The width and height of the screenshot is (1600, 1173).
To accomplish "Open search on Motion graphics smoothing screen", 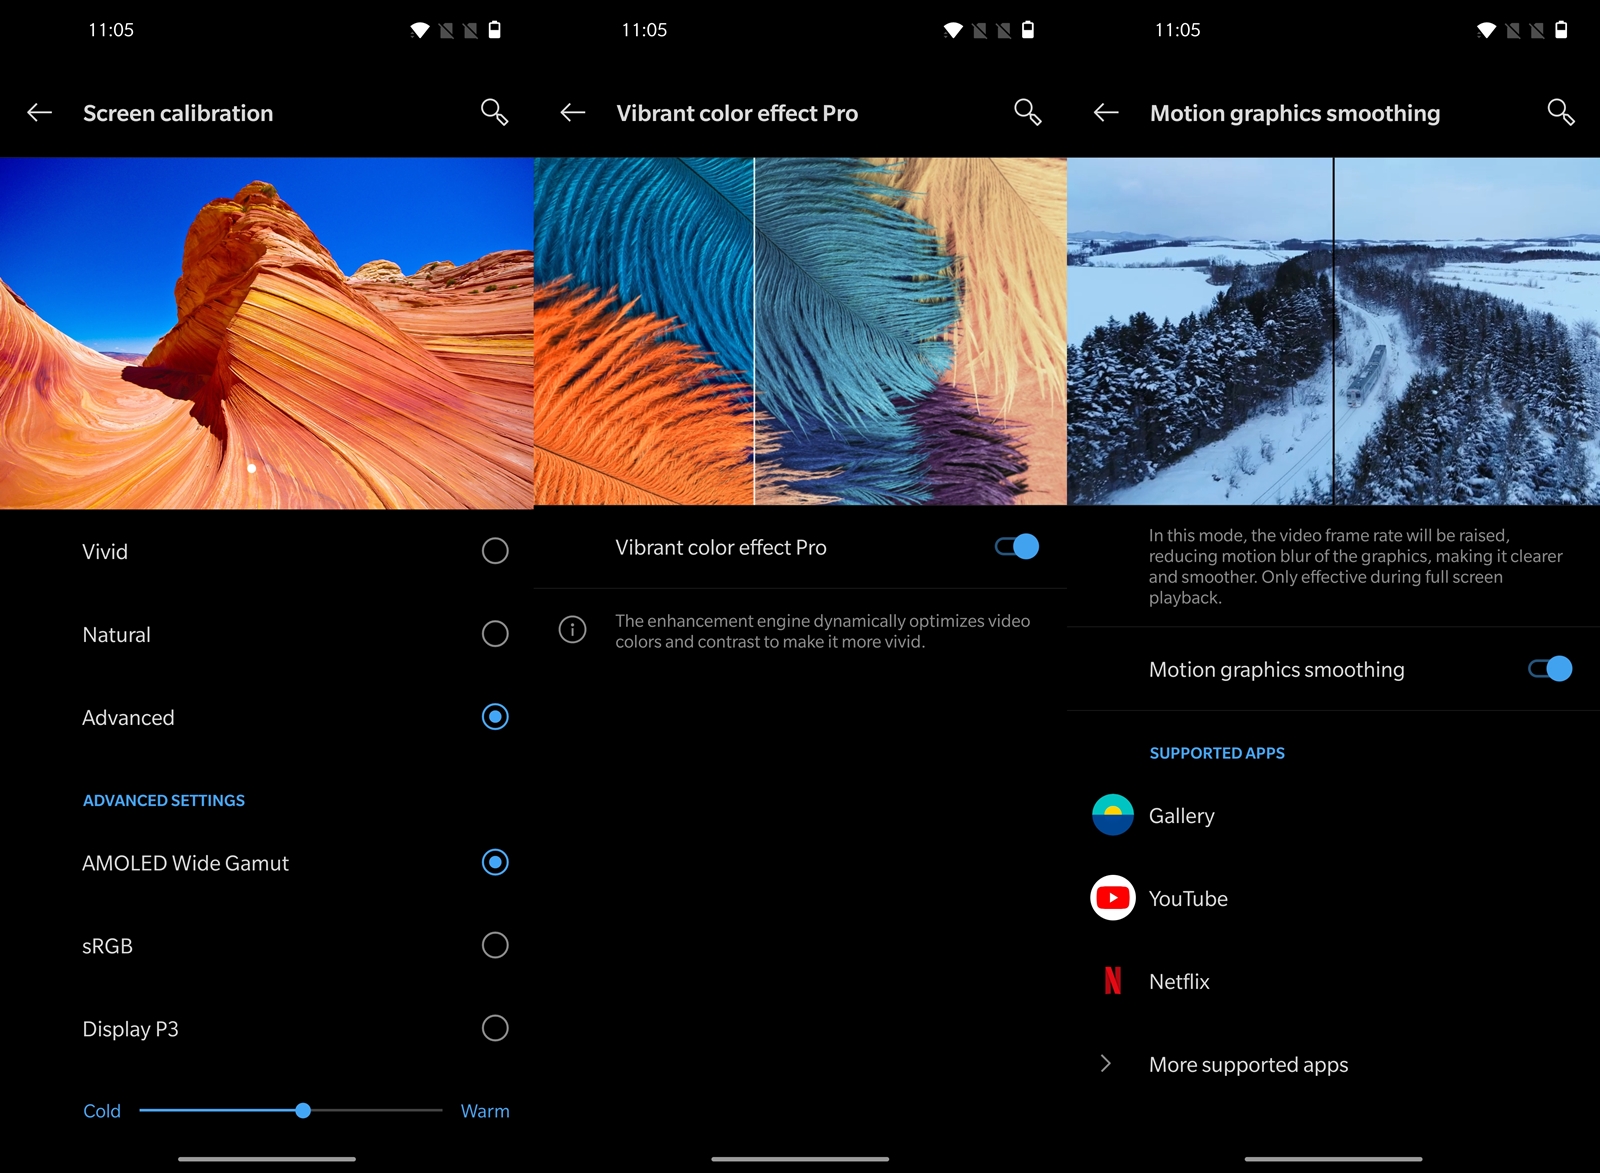I will tap(1561, 112).
